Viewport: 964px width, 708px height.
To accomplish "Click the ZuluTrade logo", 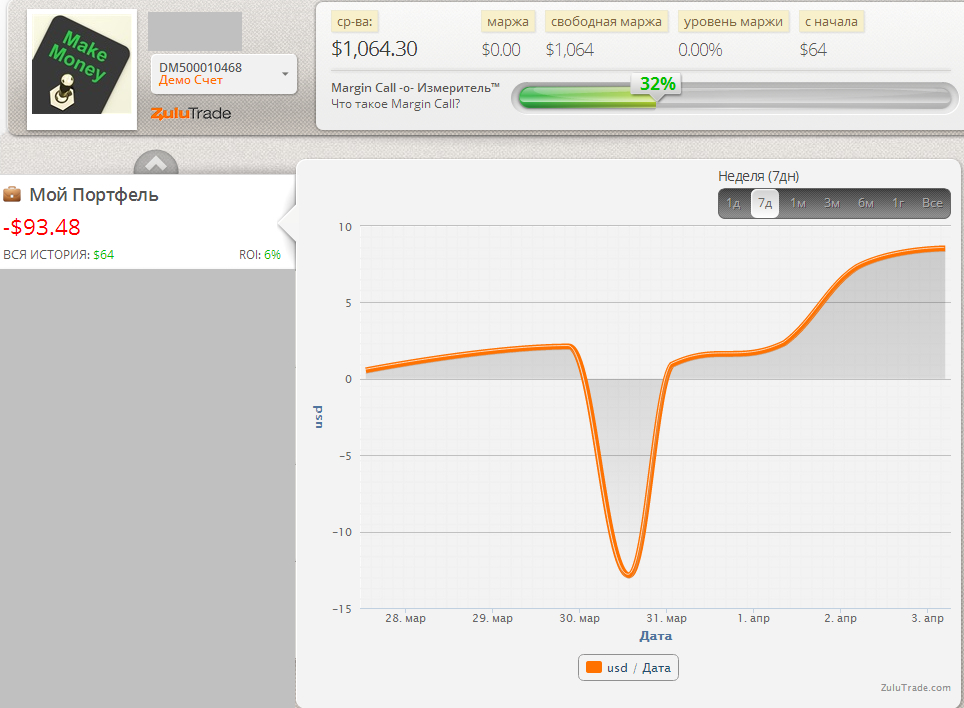I will click(191, 113).
